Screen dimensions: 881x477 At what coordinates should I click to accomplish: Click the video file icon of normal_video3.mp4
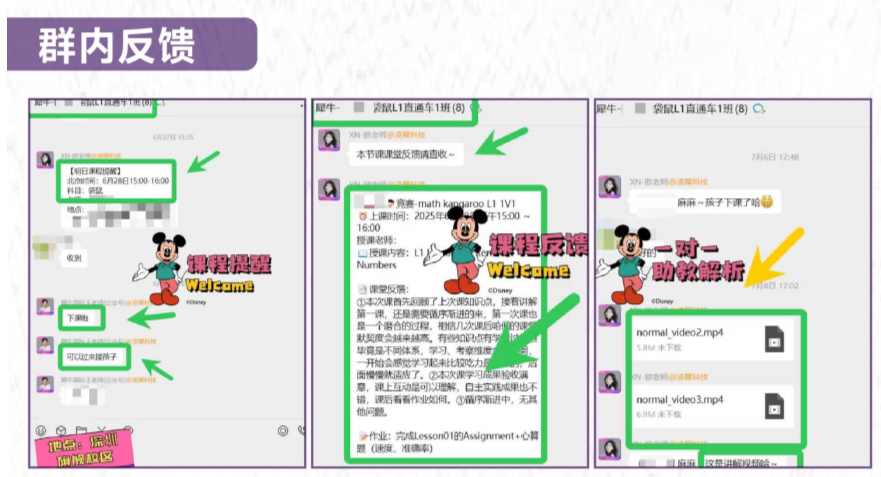point(774,406)
